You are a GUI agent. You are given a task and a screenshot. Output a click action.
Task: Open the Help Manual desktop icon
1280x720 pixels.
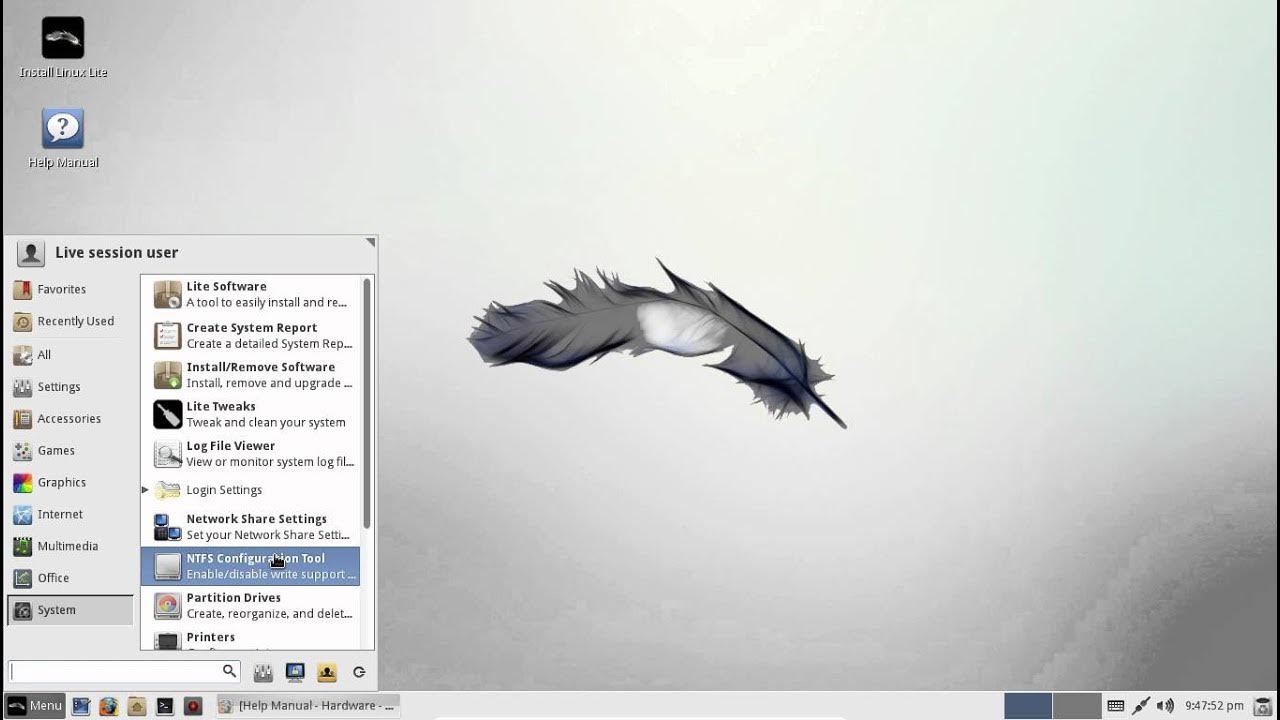63,138
